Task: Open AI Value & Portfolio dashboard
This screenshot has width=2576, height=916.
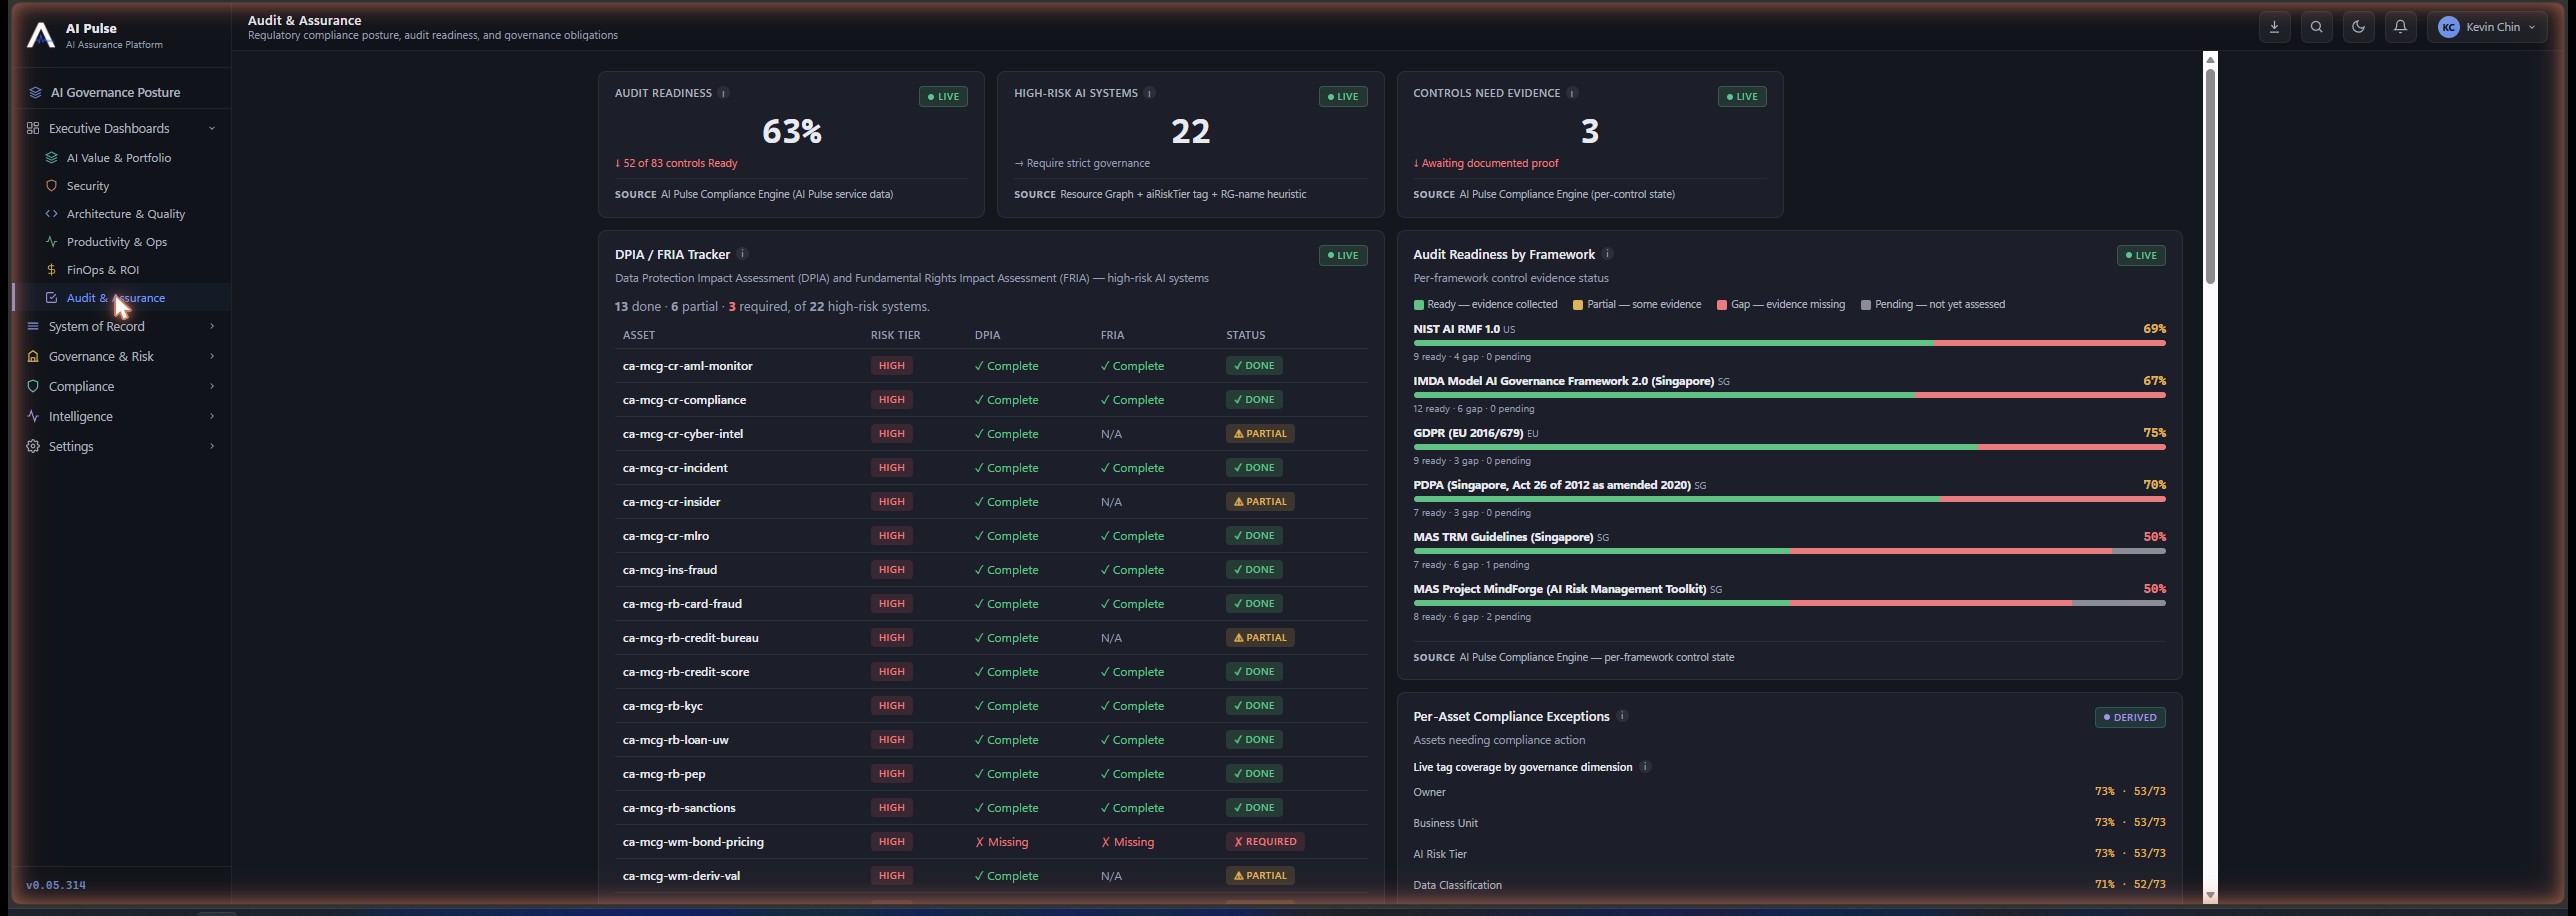Action: 118,158
